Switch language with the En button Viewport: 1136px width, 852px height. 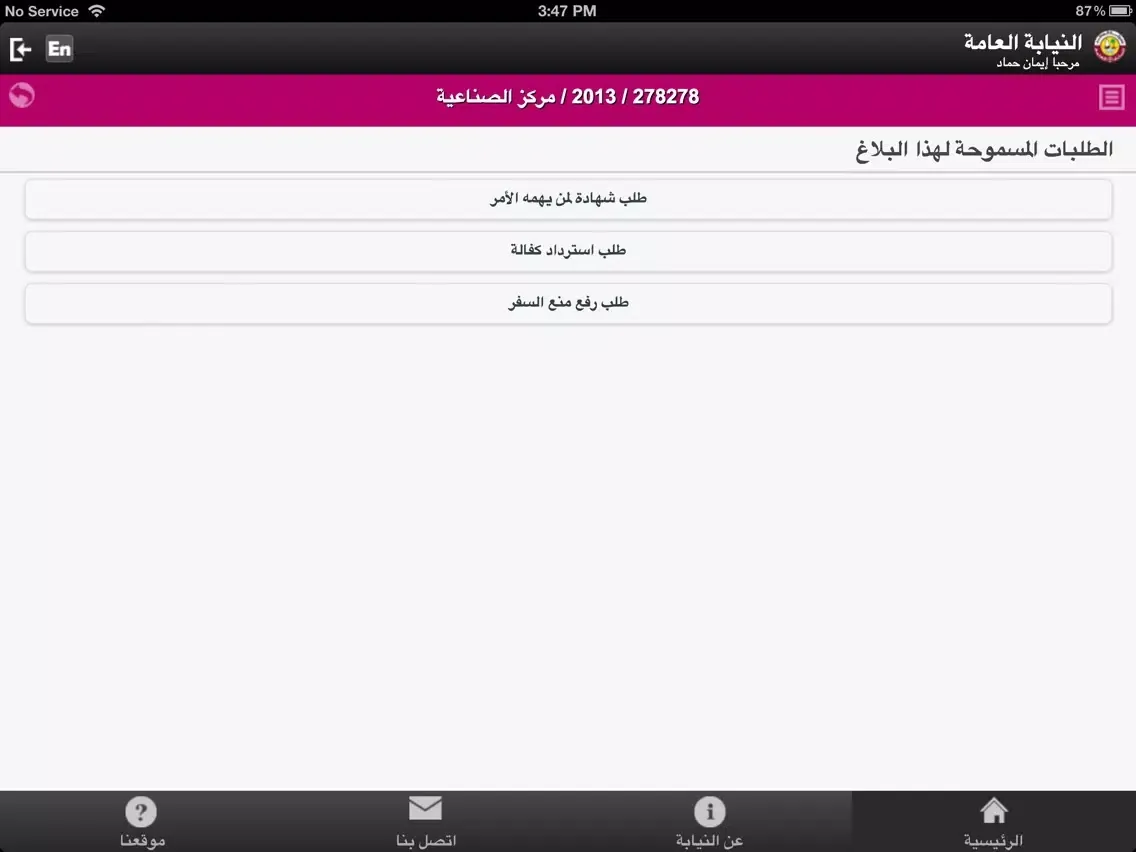point(59,49)
